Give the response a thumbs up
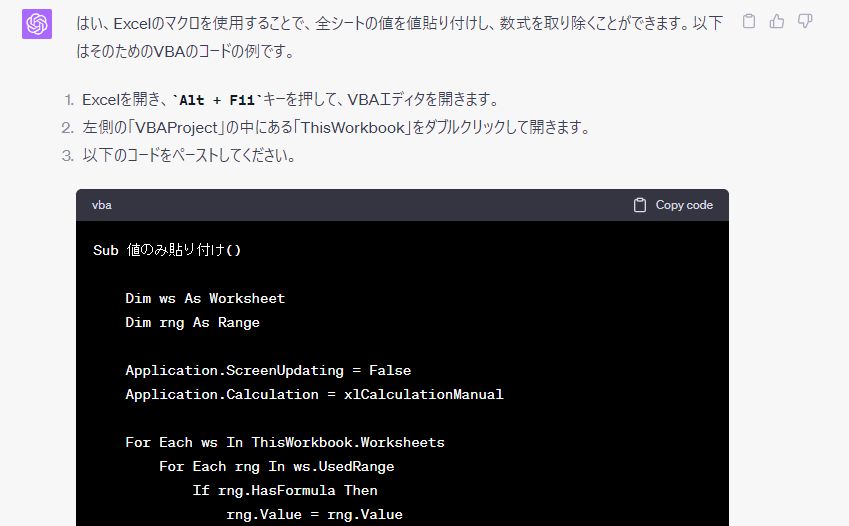This screenshot has width=849, height=526. click(x=777, y=21)
